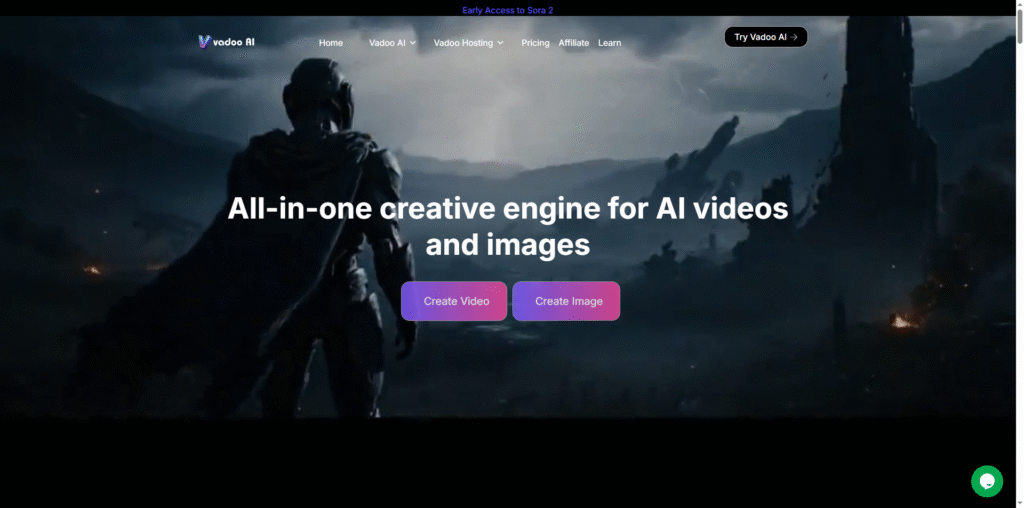
Task: Open the Learn nav link
Action: tap(609, 43)
